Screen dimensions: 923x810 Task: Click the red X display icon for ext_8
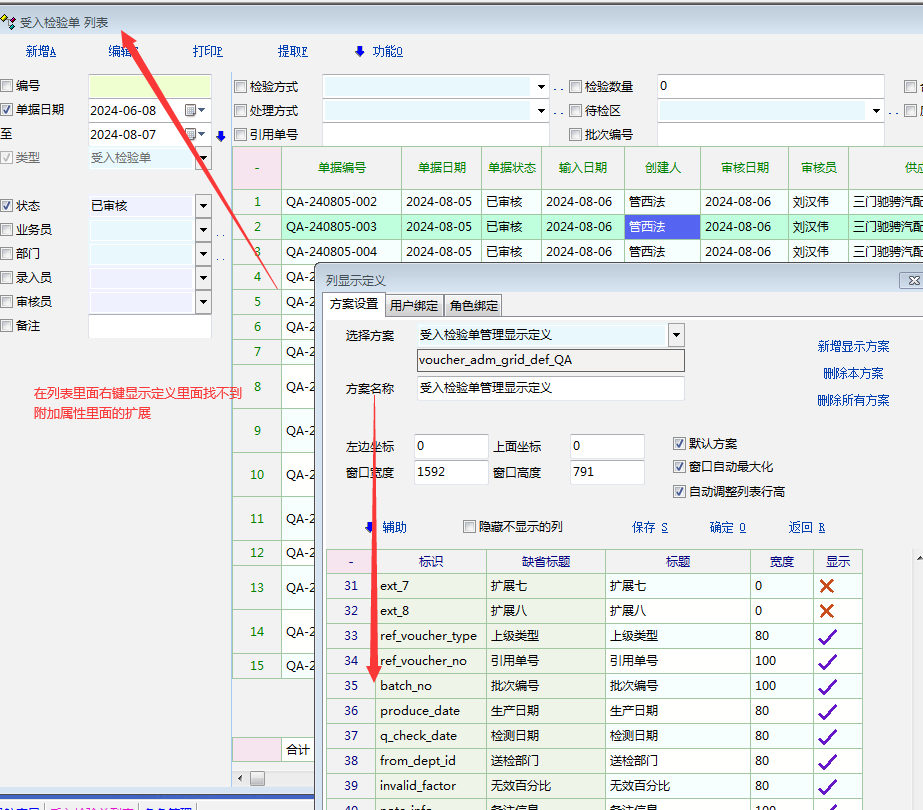[x=826, y=611]
